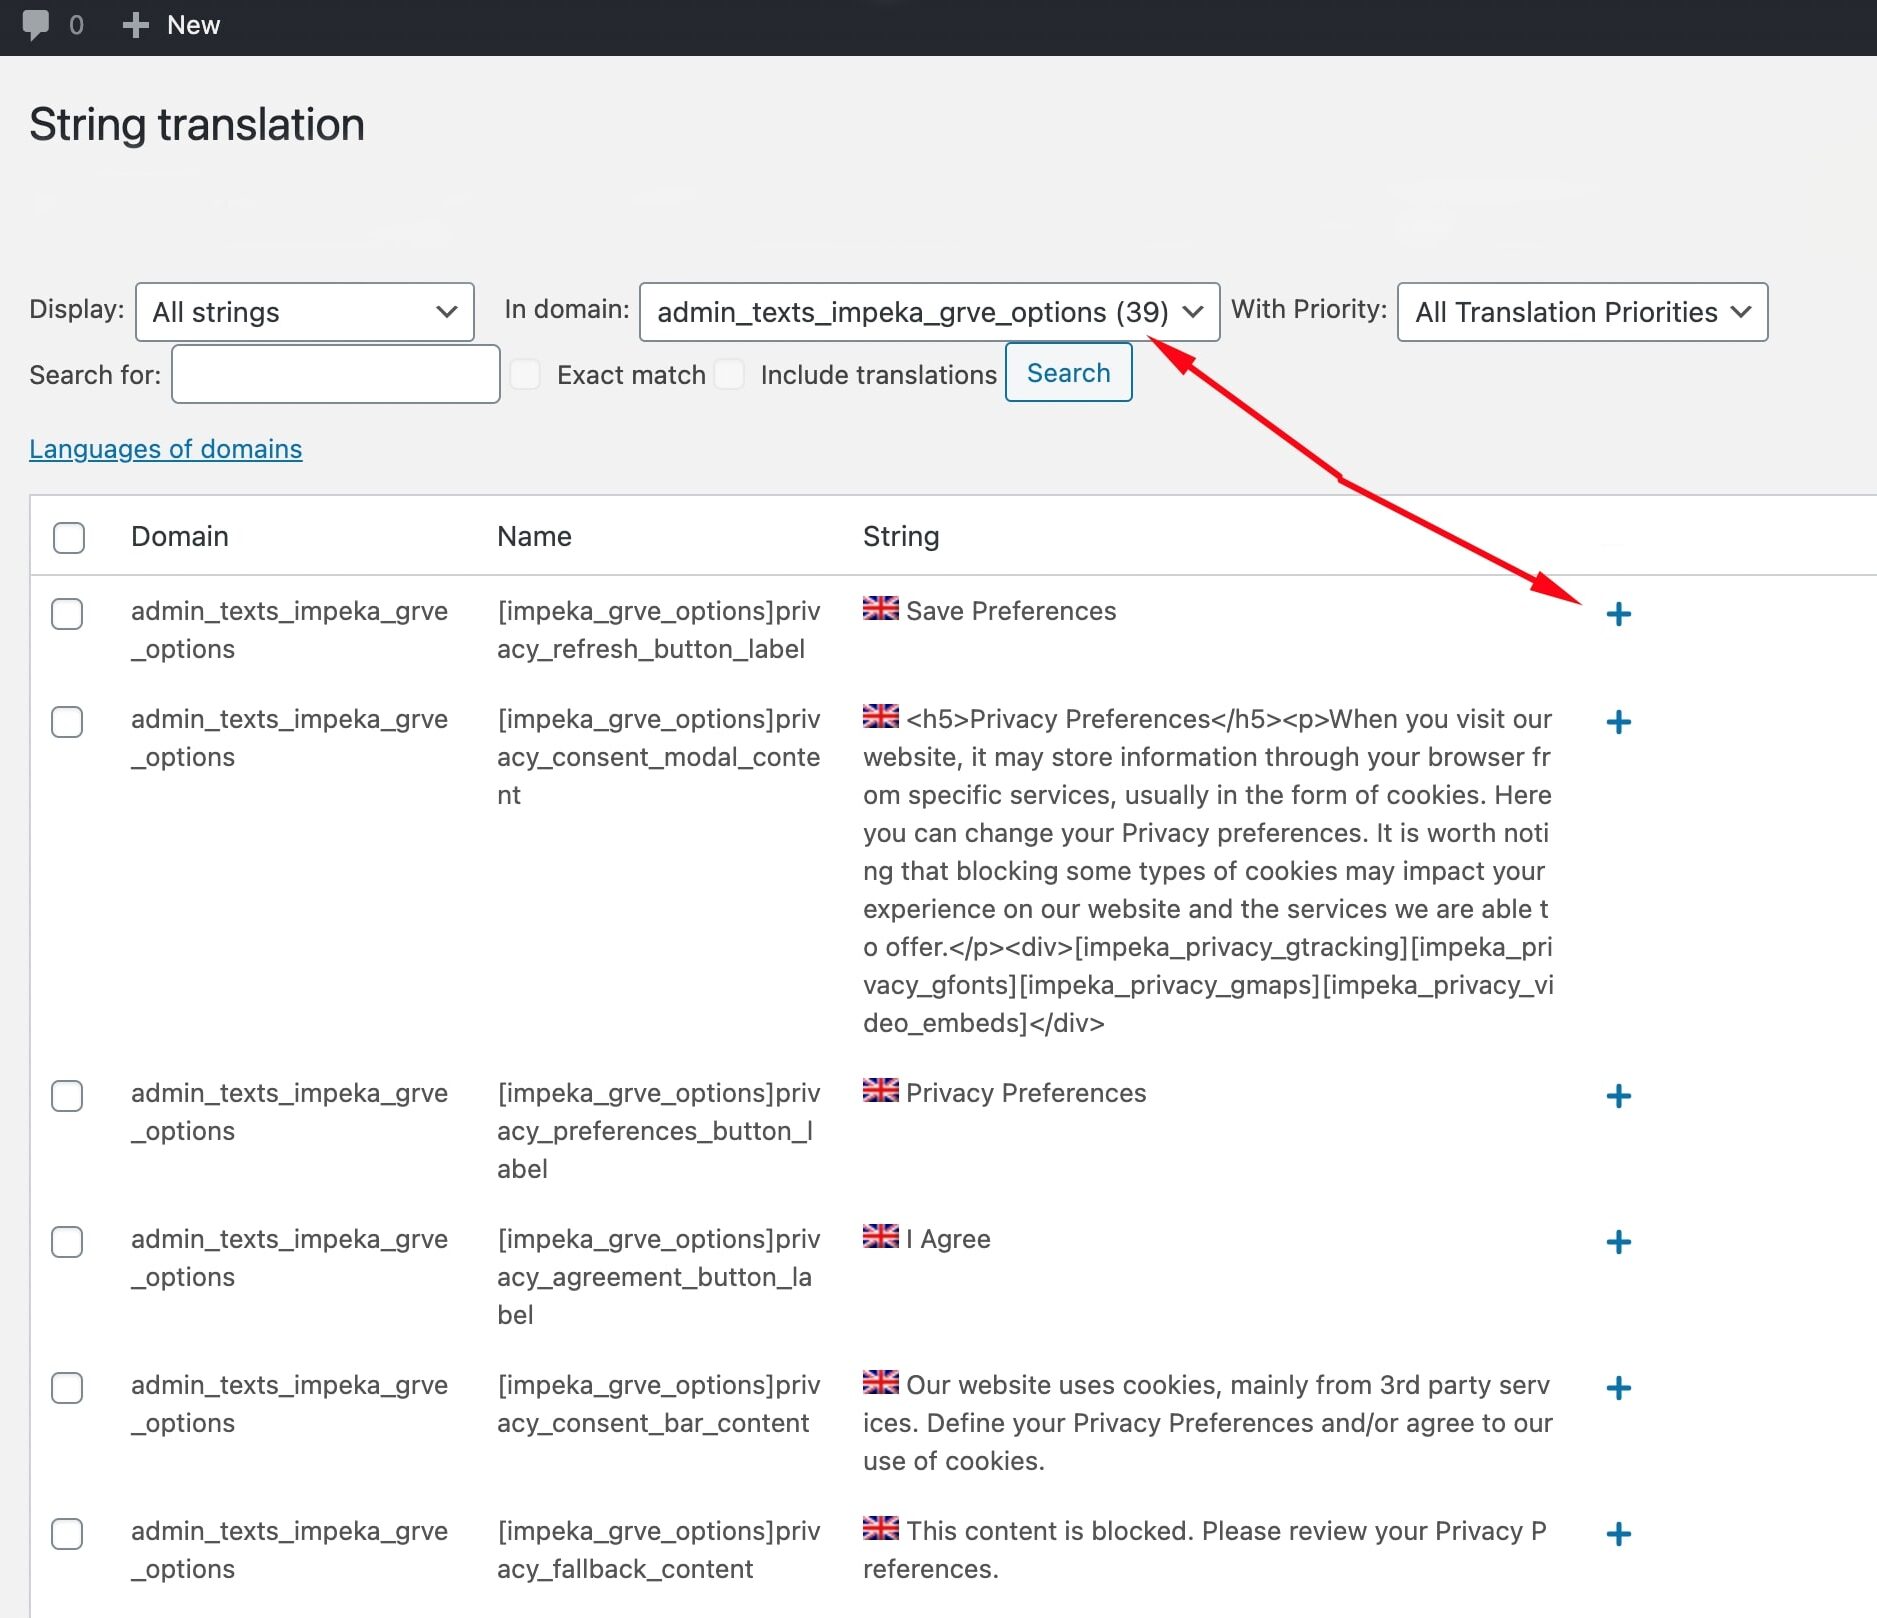Click the 'I Agree' string text
1877x1618 pixels.
tap(948, 1239)
